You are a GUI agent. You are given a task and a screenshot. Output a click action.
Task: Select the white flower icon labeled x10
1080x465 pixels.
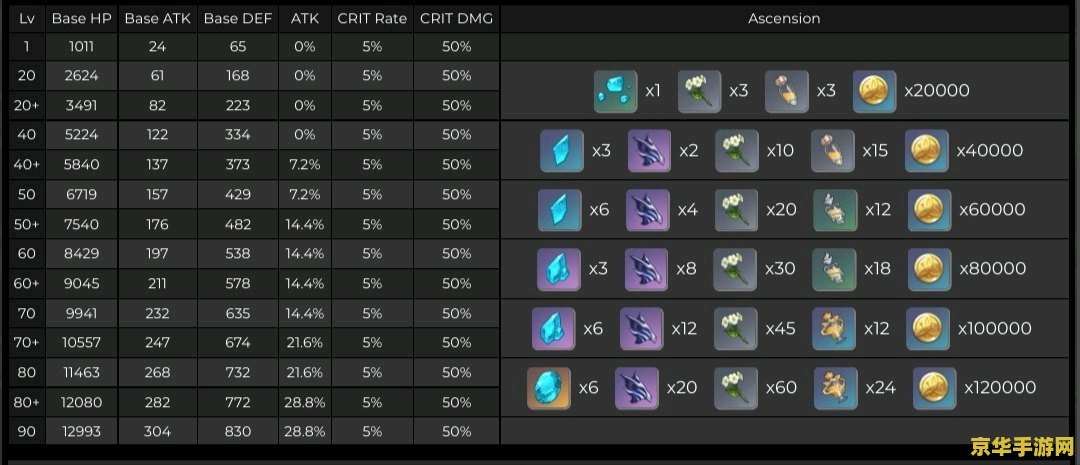736,151
